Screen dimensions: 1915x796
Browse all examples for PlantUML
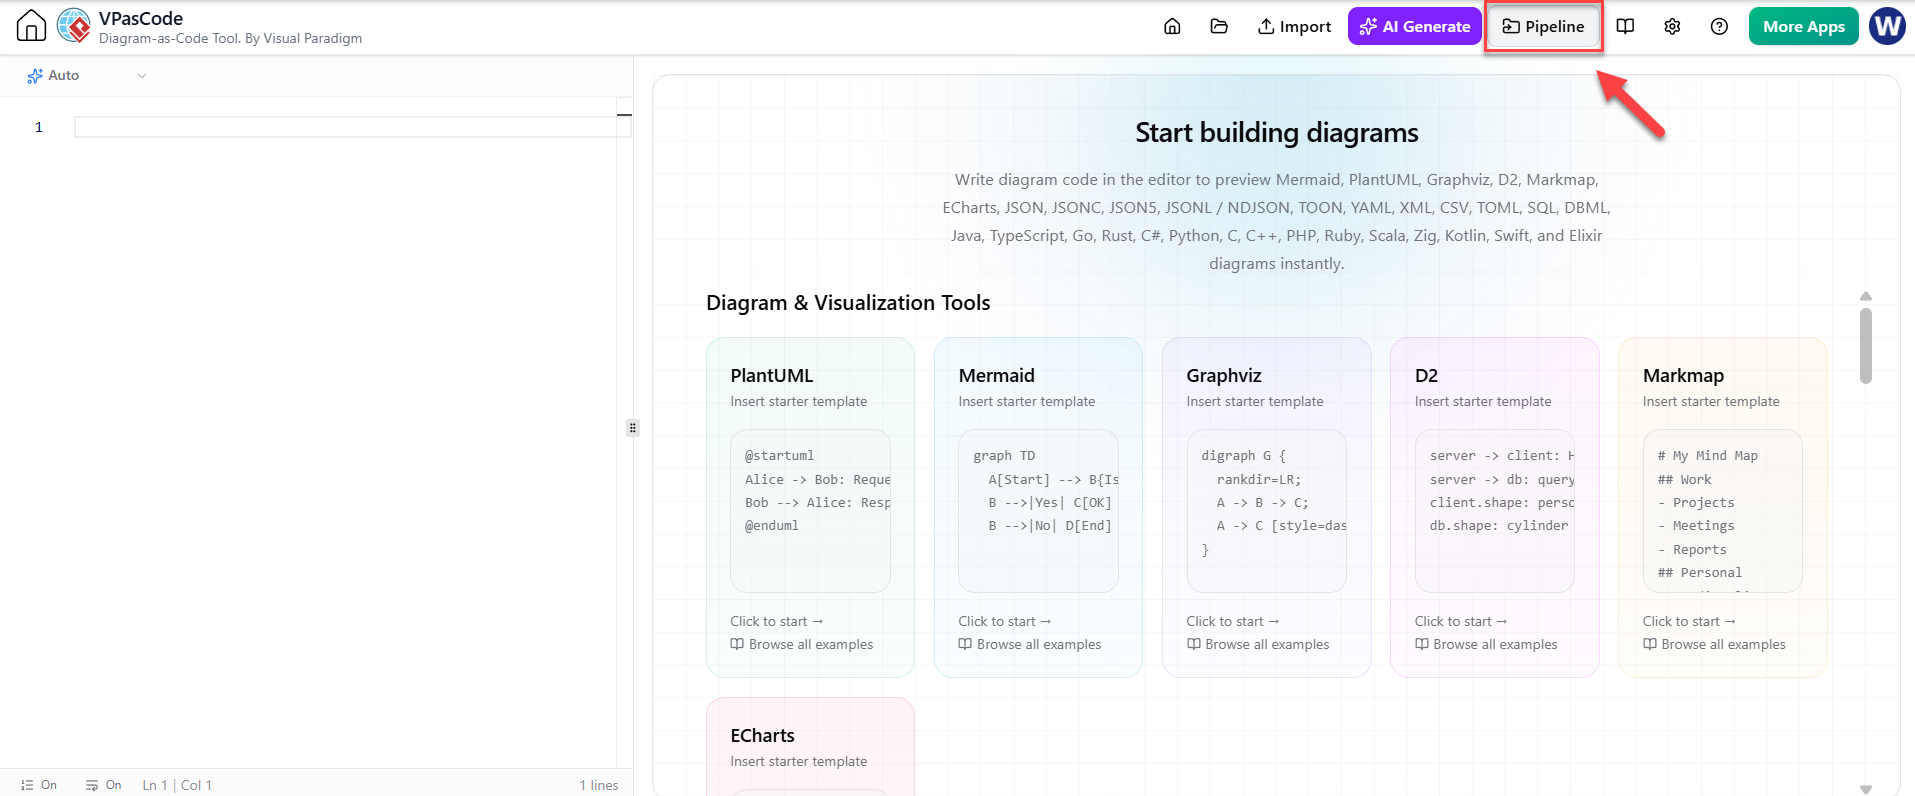coord(802,645)
